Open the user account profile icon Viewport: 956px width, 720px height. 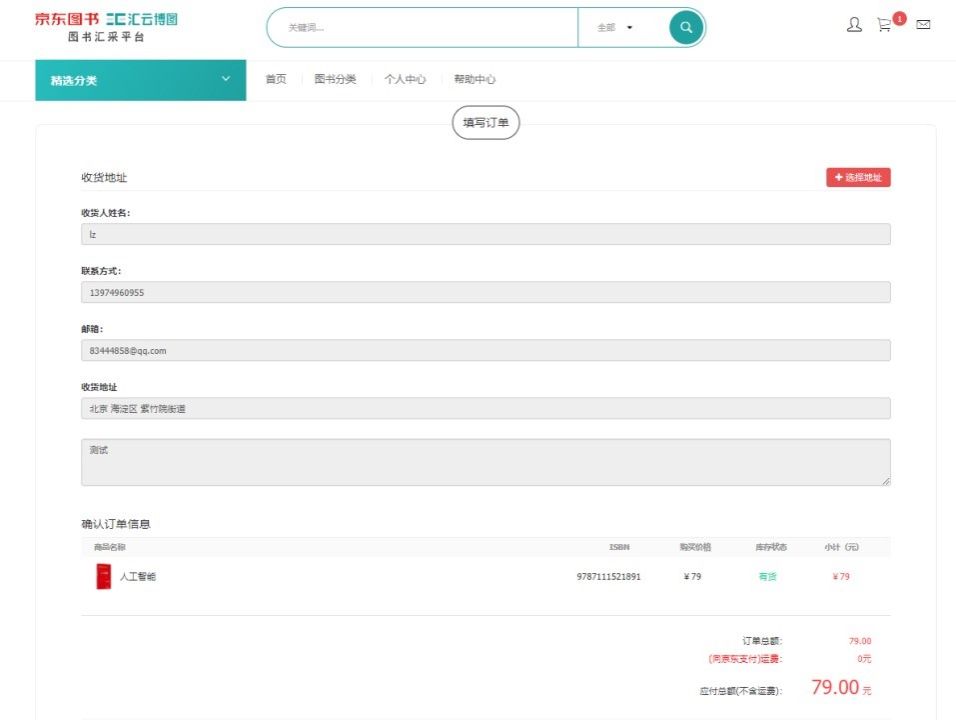854,25
